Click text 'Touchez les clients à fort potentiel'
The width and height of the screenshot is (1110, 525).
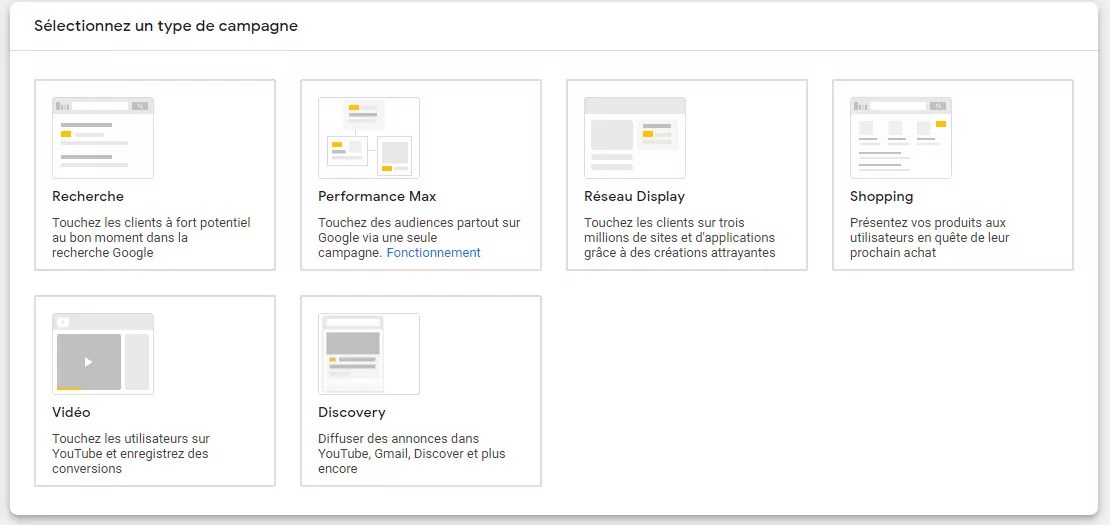(151, 223)
